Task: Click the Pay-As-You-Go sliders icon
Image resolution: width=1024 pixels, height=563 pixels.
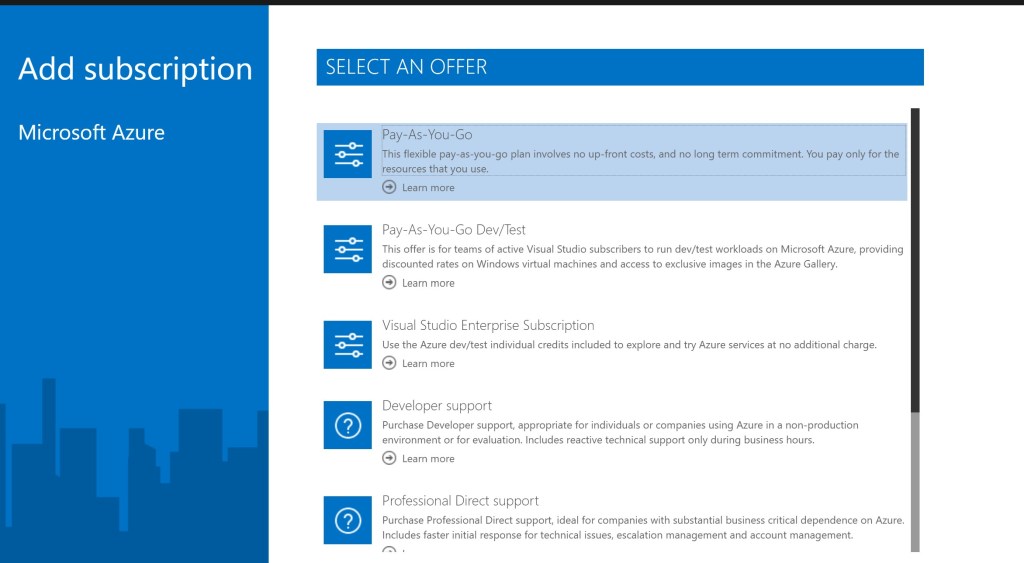Action: [347, 154]
